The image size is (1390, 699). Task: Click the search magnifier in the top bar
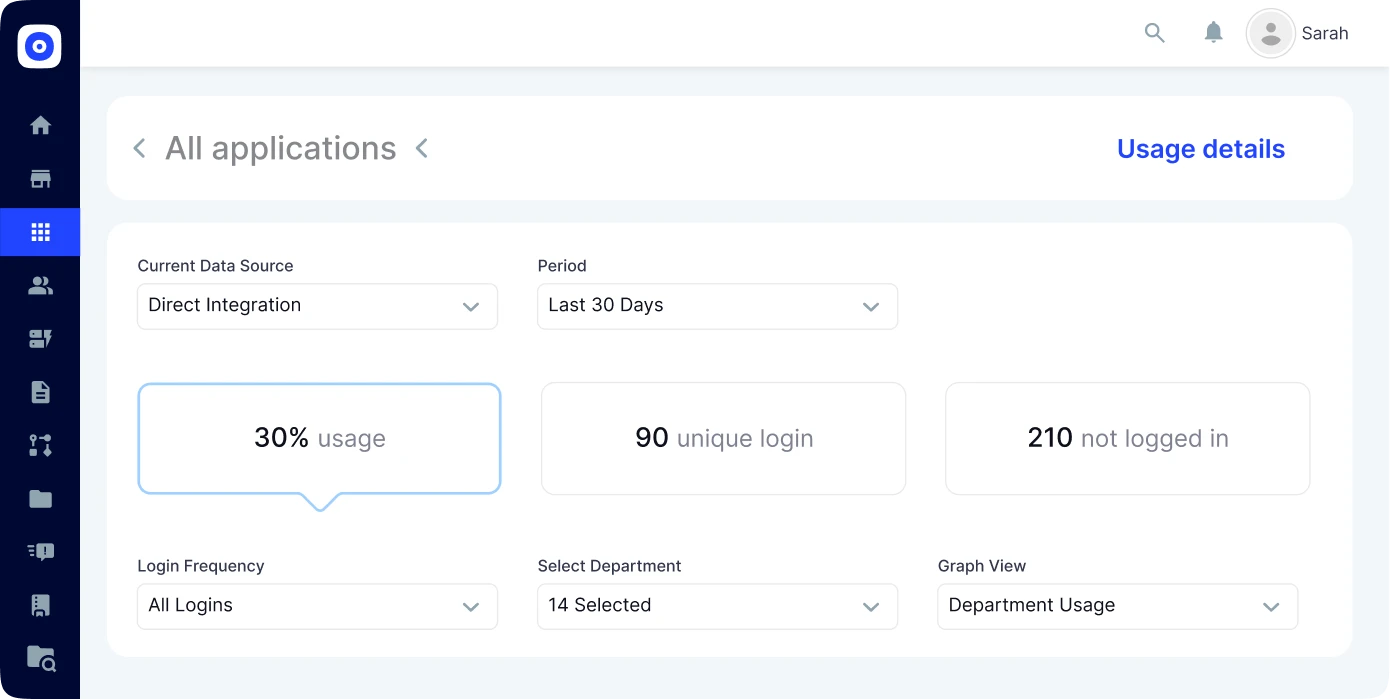[x=1155, y=33]
